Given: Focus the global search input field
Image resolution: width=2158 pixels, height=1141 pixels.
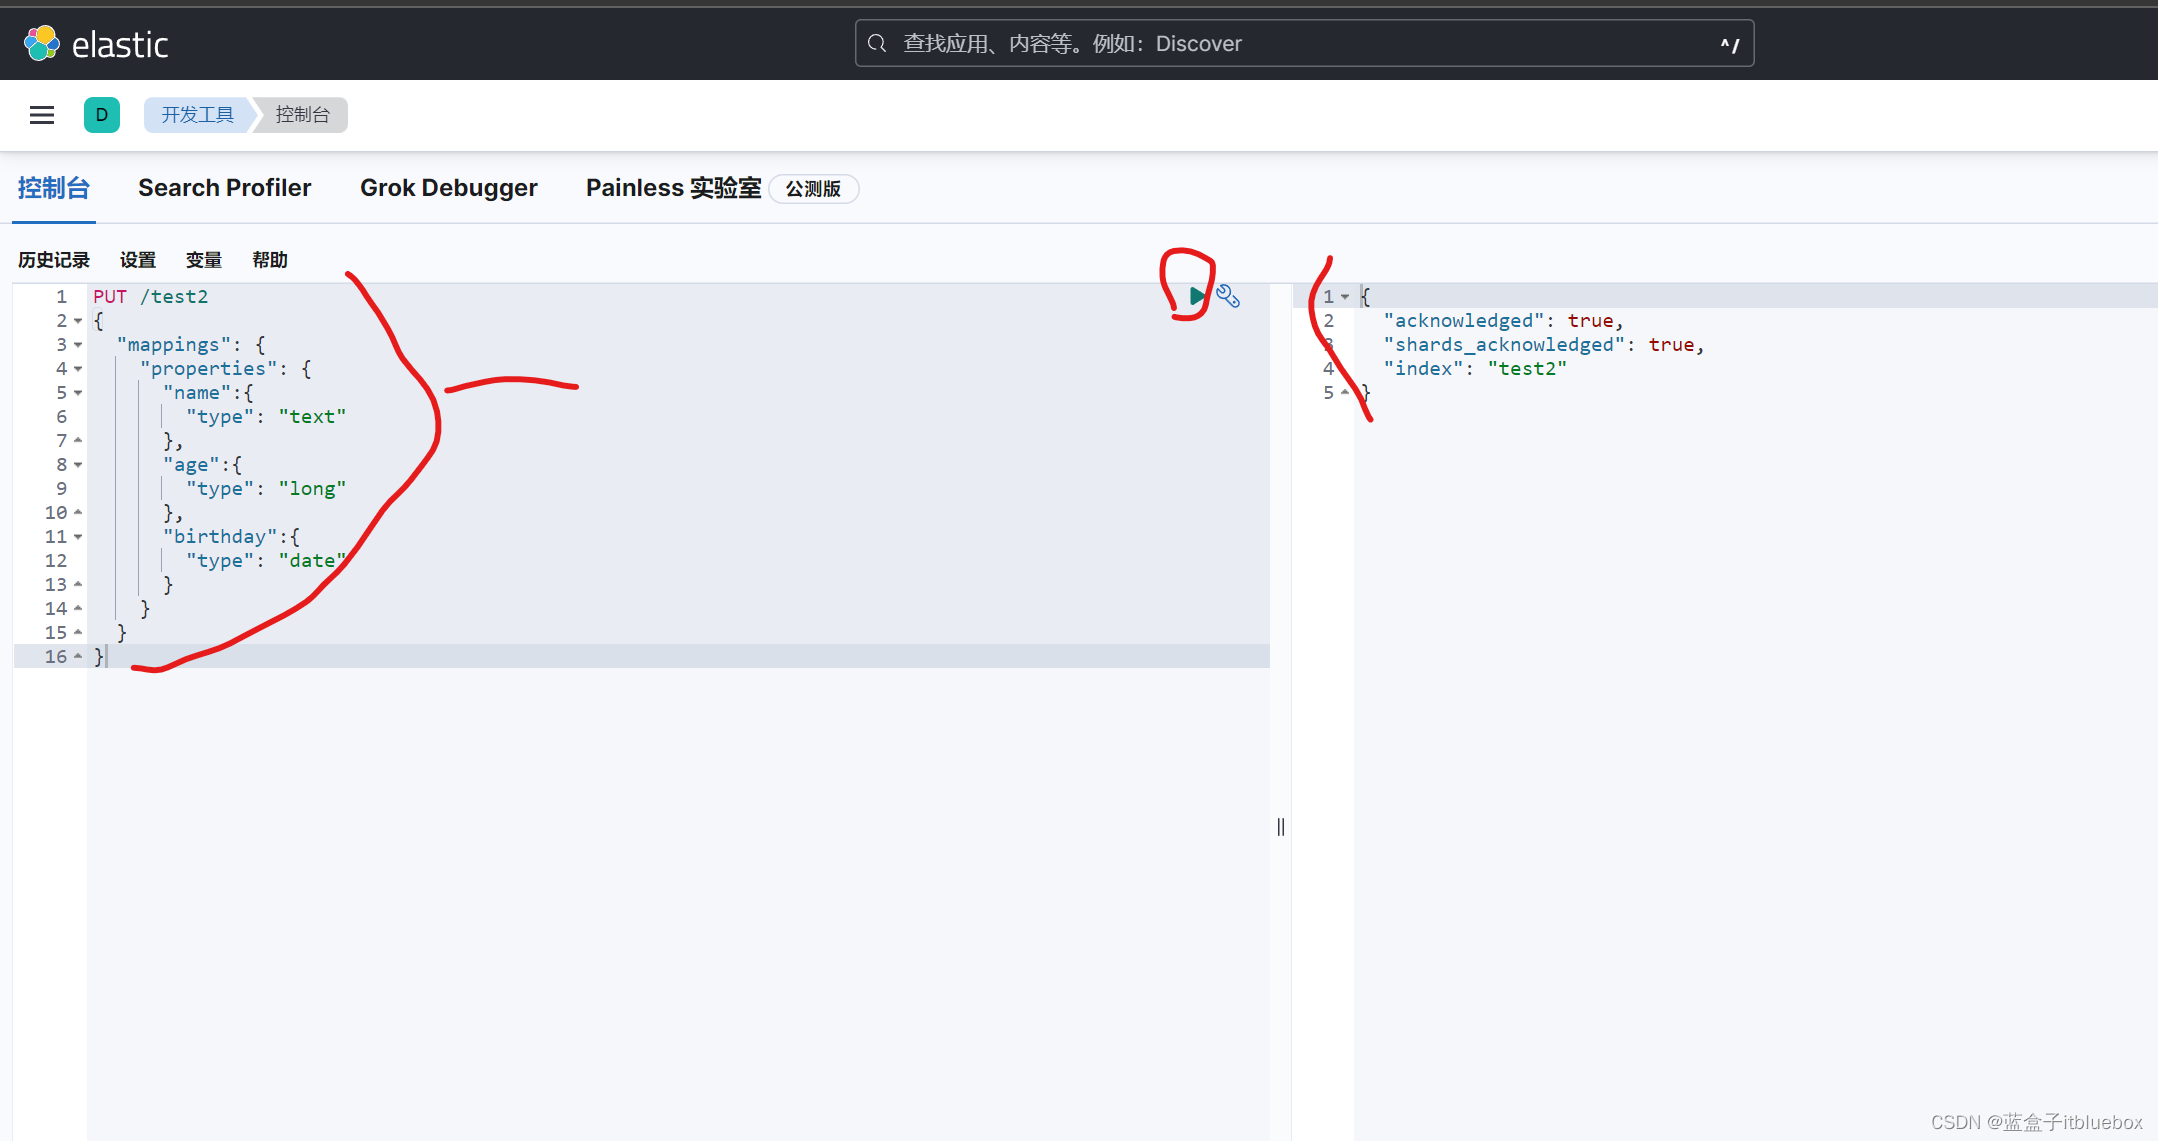Looking at the screenshot, I should (1300, 44).
